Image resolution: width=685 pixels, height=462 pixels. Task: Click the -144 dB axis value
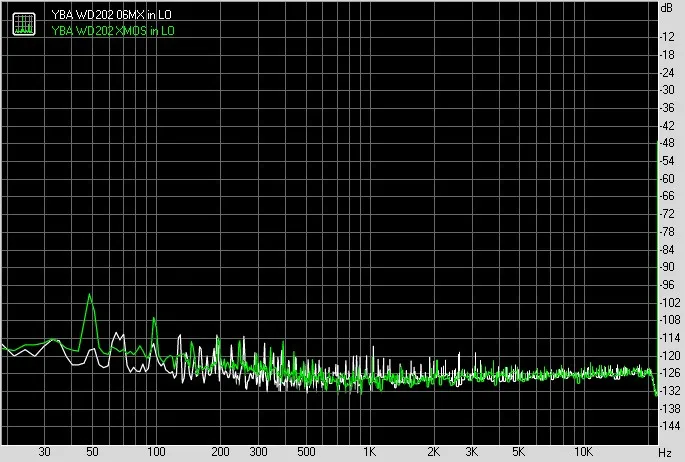click(x=669, y=426)
